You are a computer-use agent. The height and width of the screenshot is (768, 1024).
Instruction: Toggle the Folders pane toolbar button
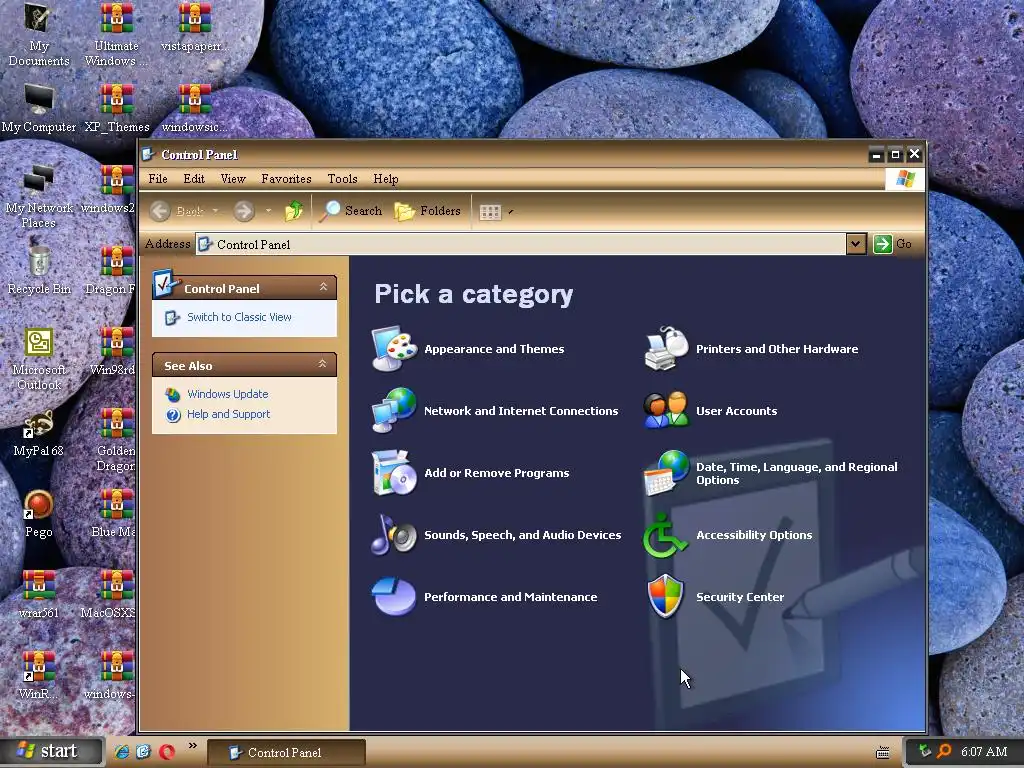(x=428, y=210)
